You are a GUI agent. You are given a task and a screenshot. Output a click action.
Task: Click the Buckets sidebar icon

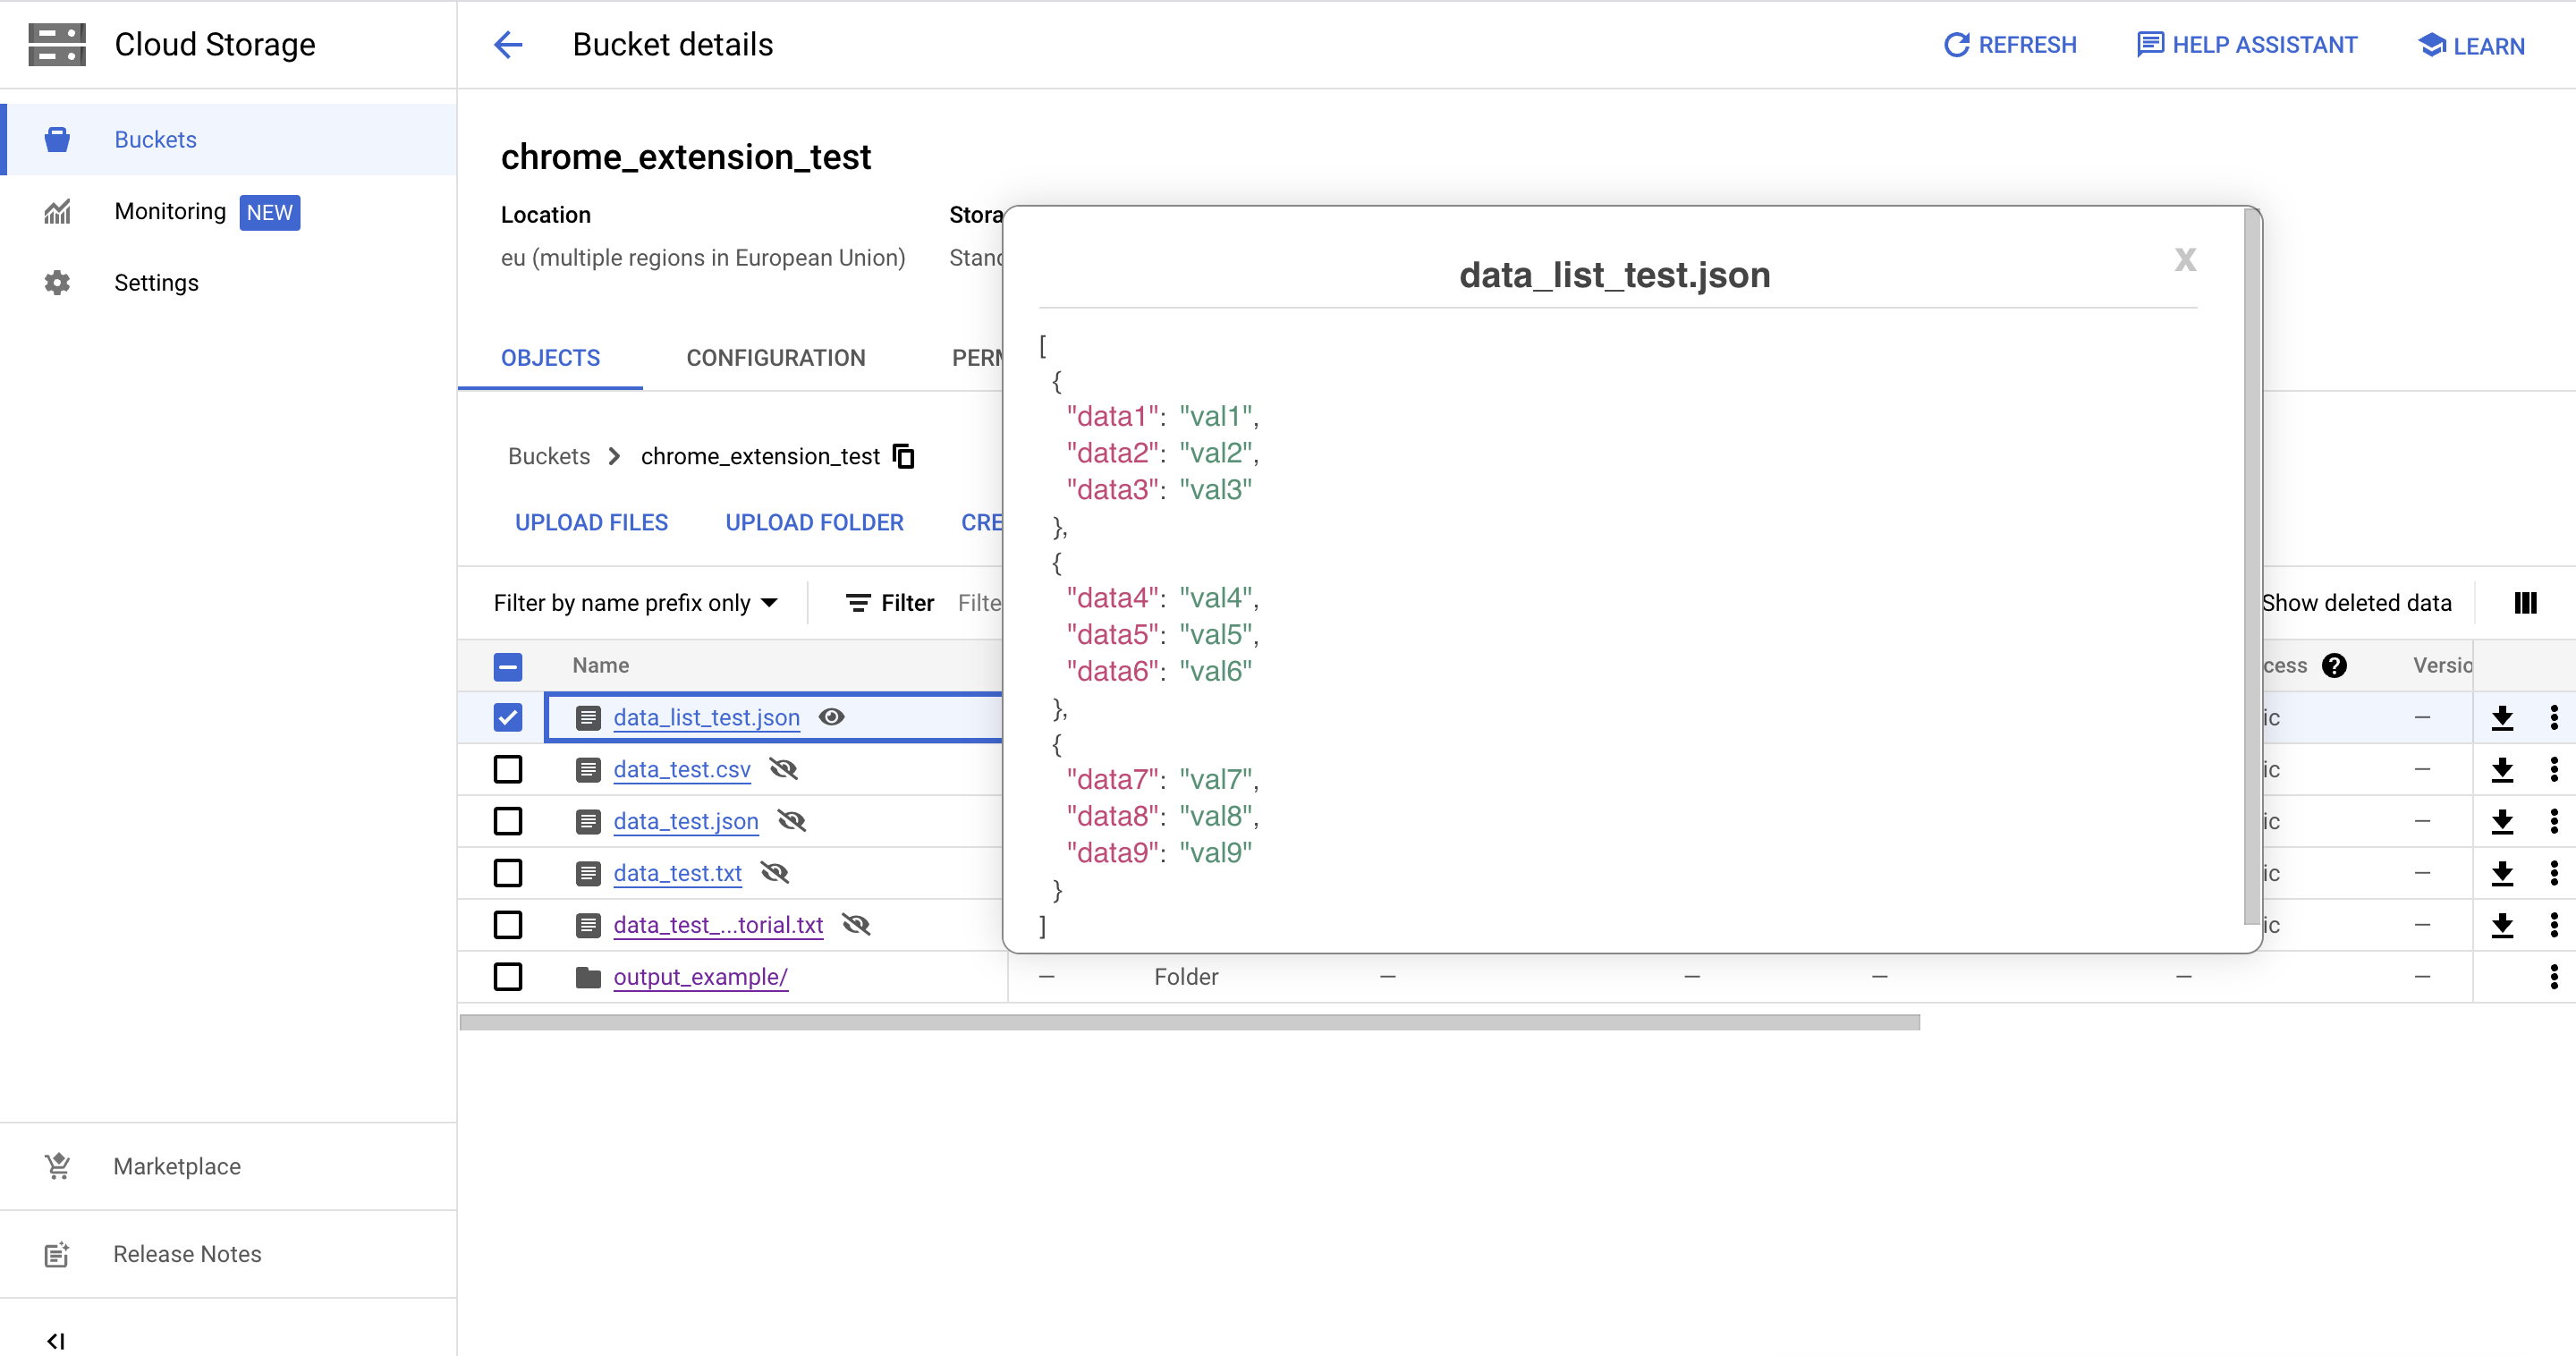pyautogui.click(x=57, y=139)
